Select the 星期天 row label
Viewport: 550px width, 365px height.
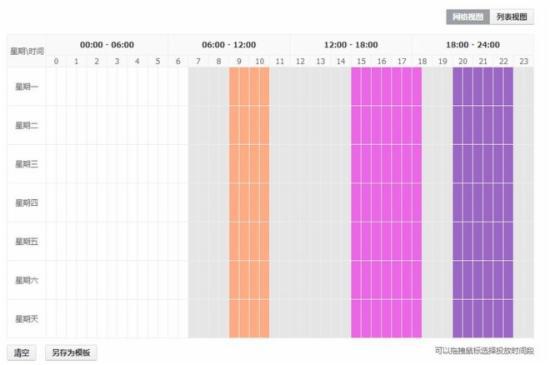27,319
